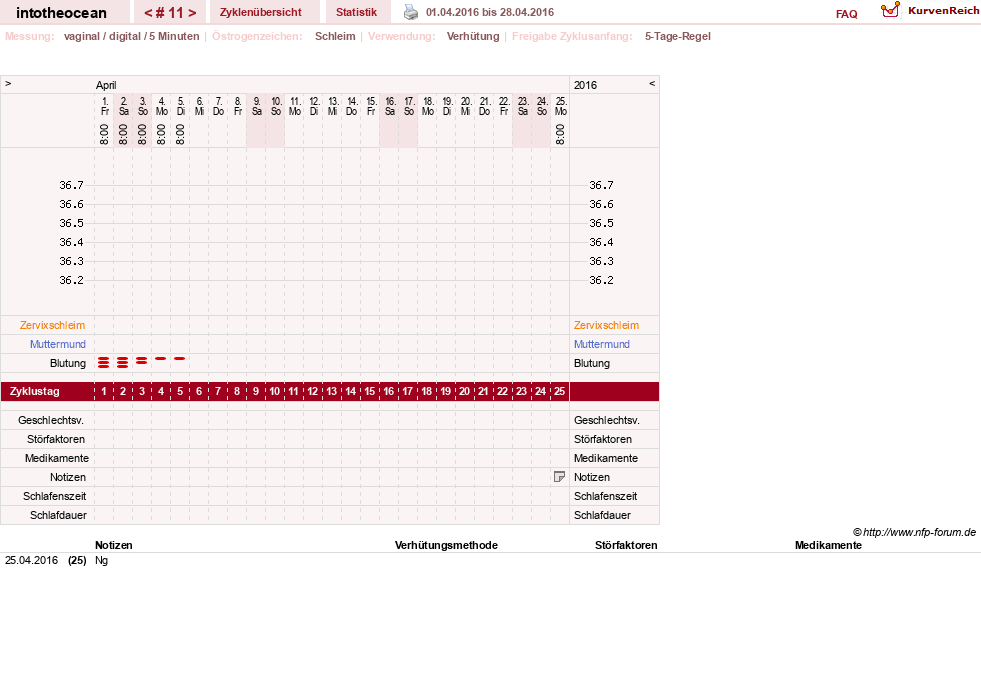Click the intotheocean user tab

point(61,13)
